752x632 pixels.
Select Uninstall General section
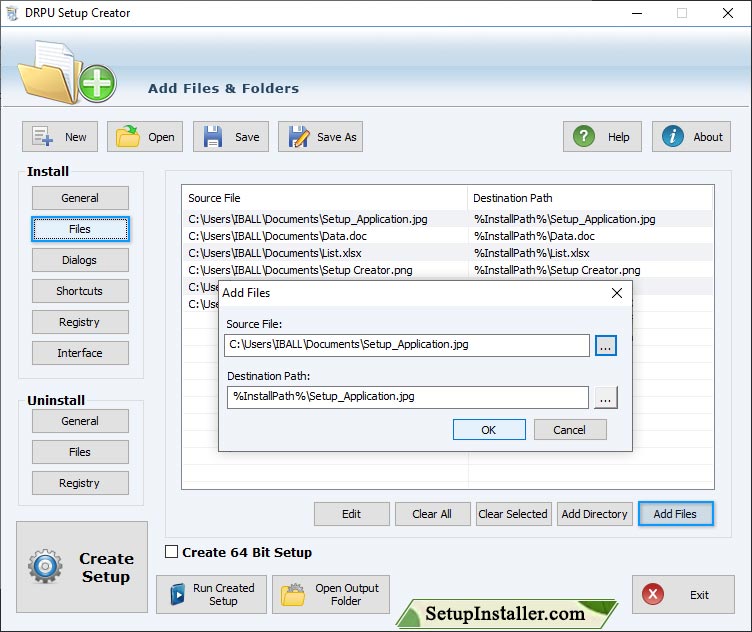click(80, 421)
